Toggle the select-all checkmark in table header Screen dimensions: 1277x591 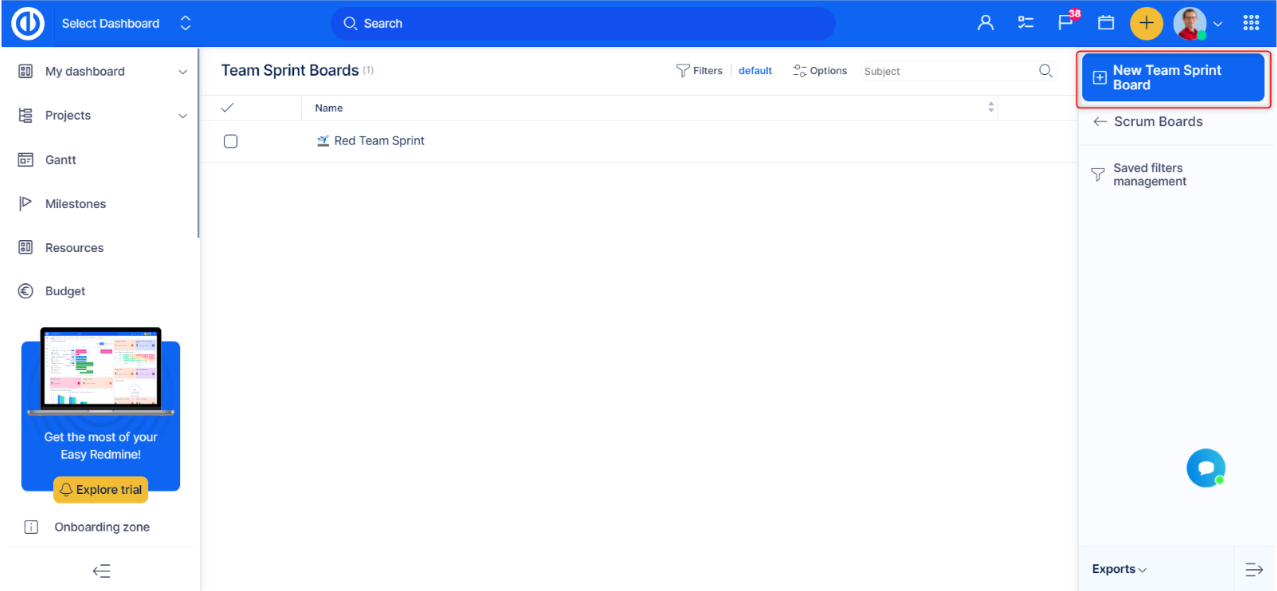(x=227, y=108)
